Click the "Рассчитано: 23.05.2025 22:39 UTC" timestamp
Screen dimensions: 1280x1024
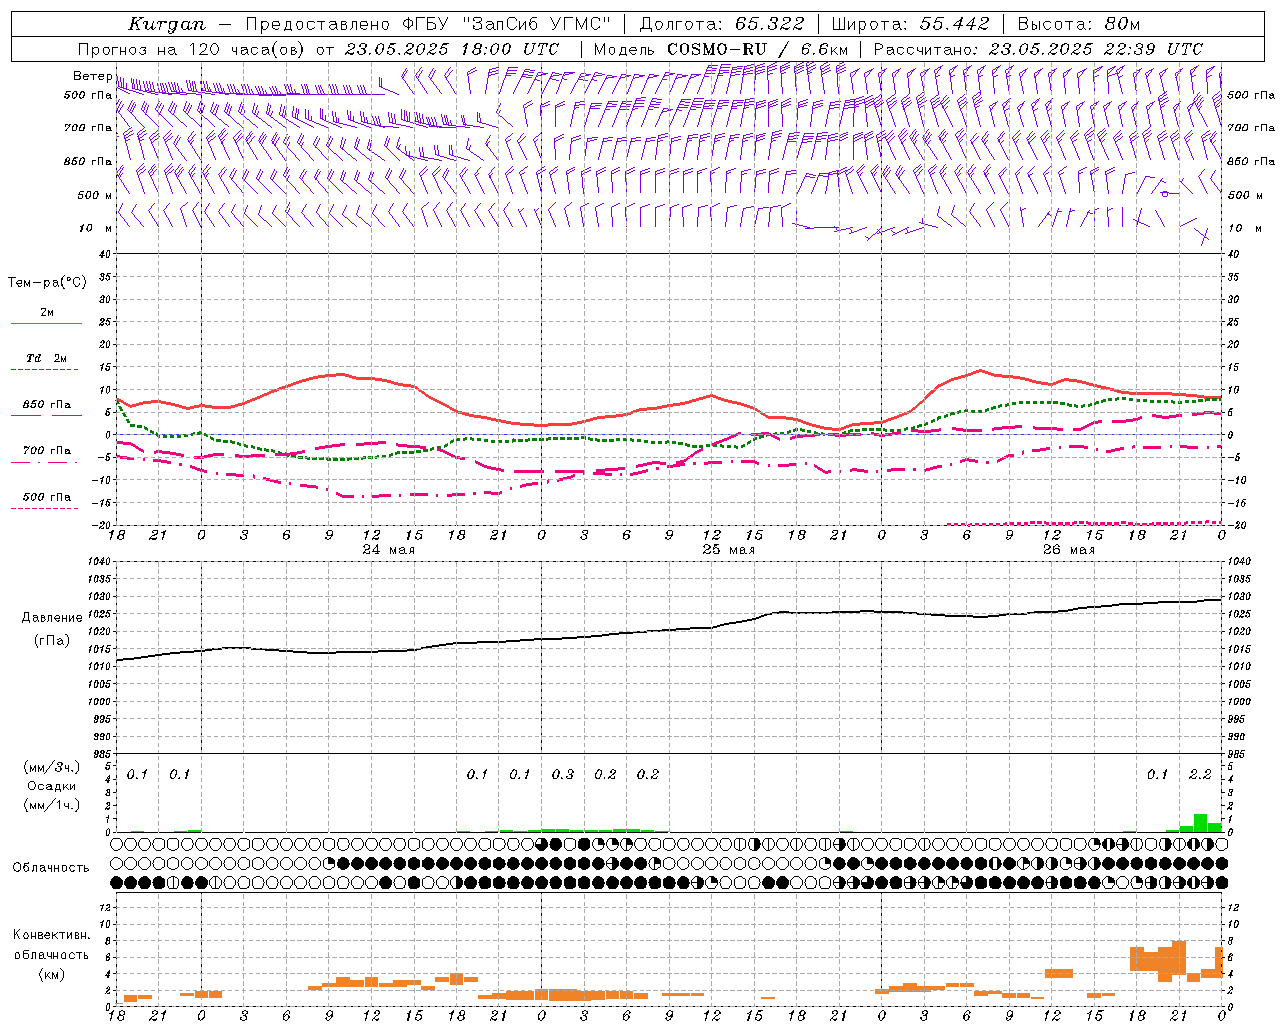(1038, 49)
